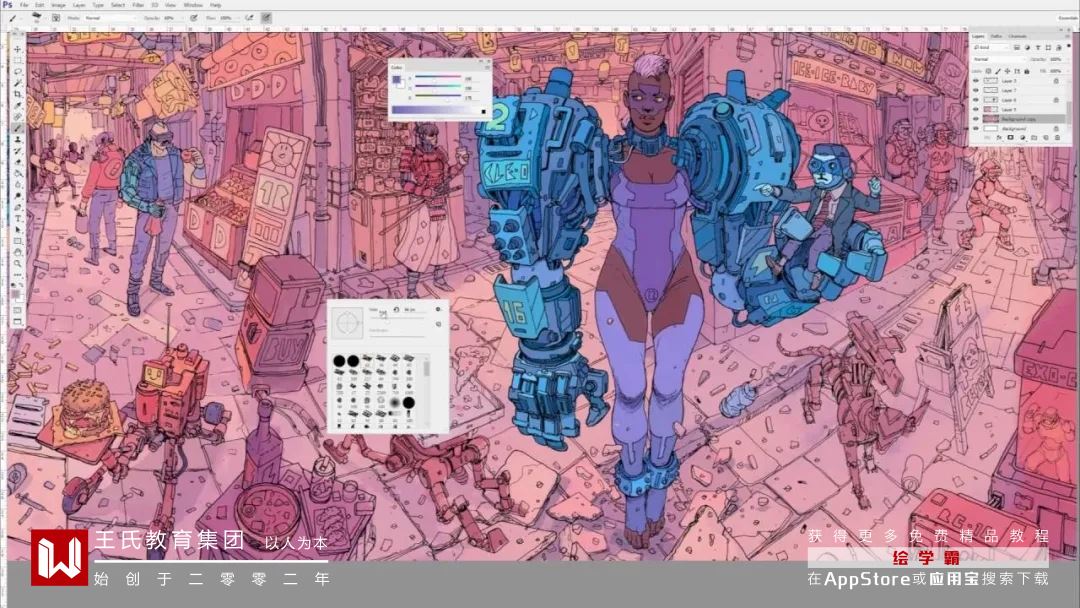Hide the Background copy layer
The width and height of the screenshot is (1080, 608).
click(976, 119)
